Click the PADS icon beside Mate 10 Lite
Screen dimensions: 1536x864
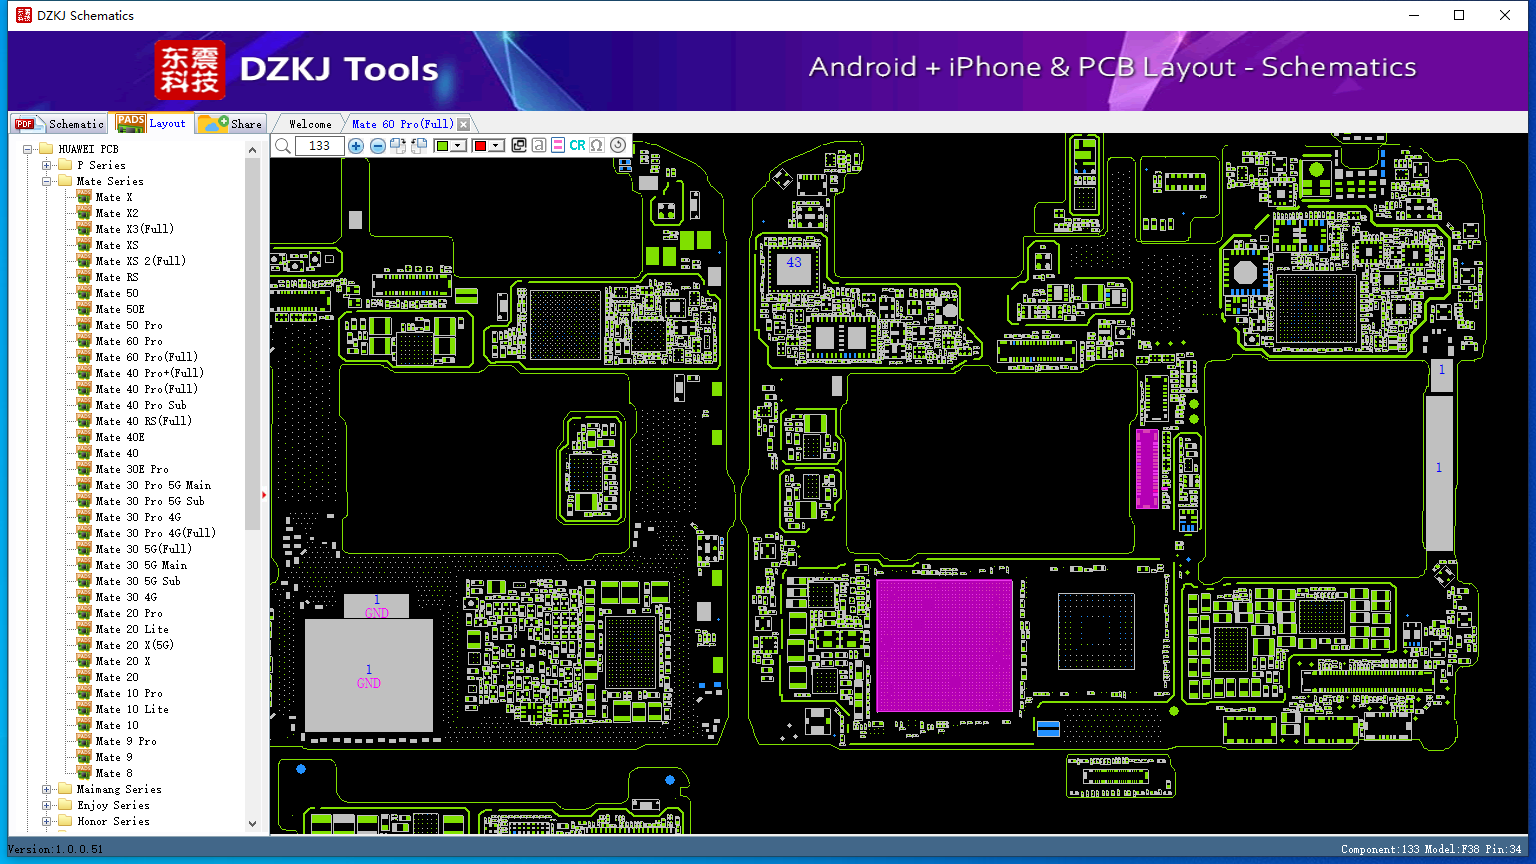(84, 710)
